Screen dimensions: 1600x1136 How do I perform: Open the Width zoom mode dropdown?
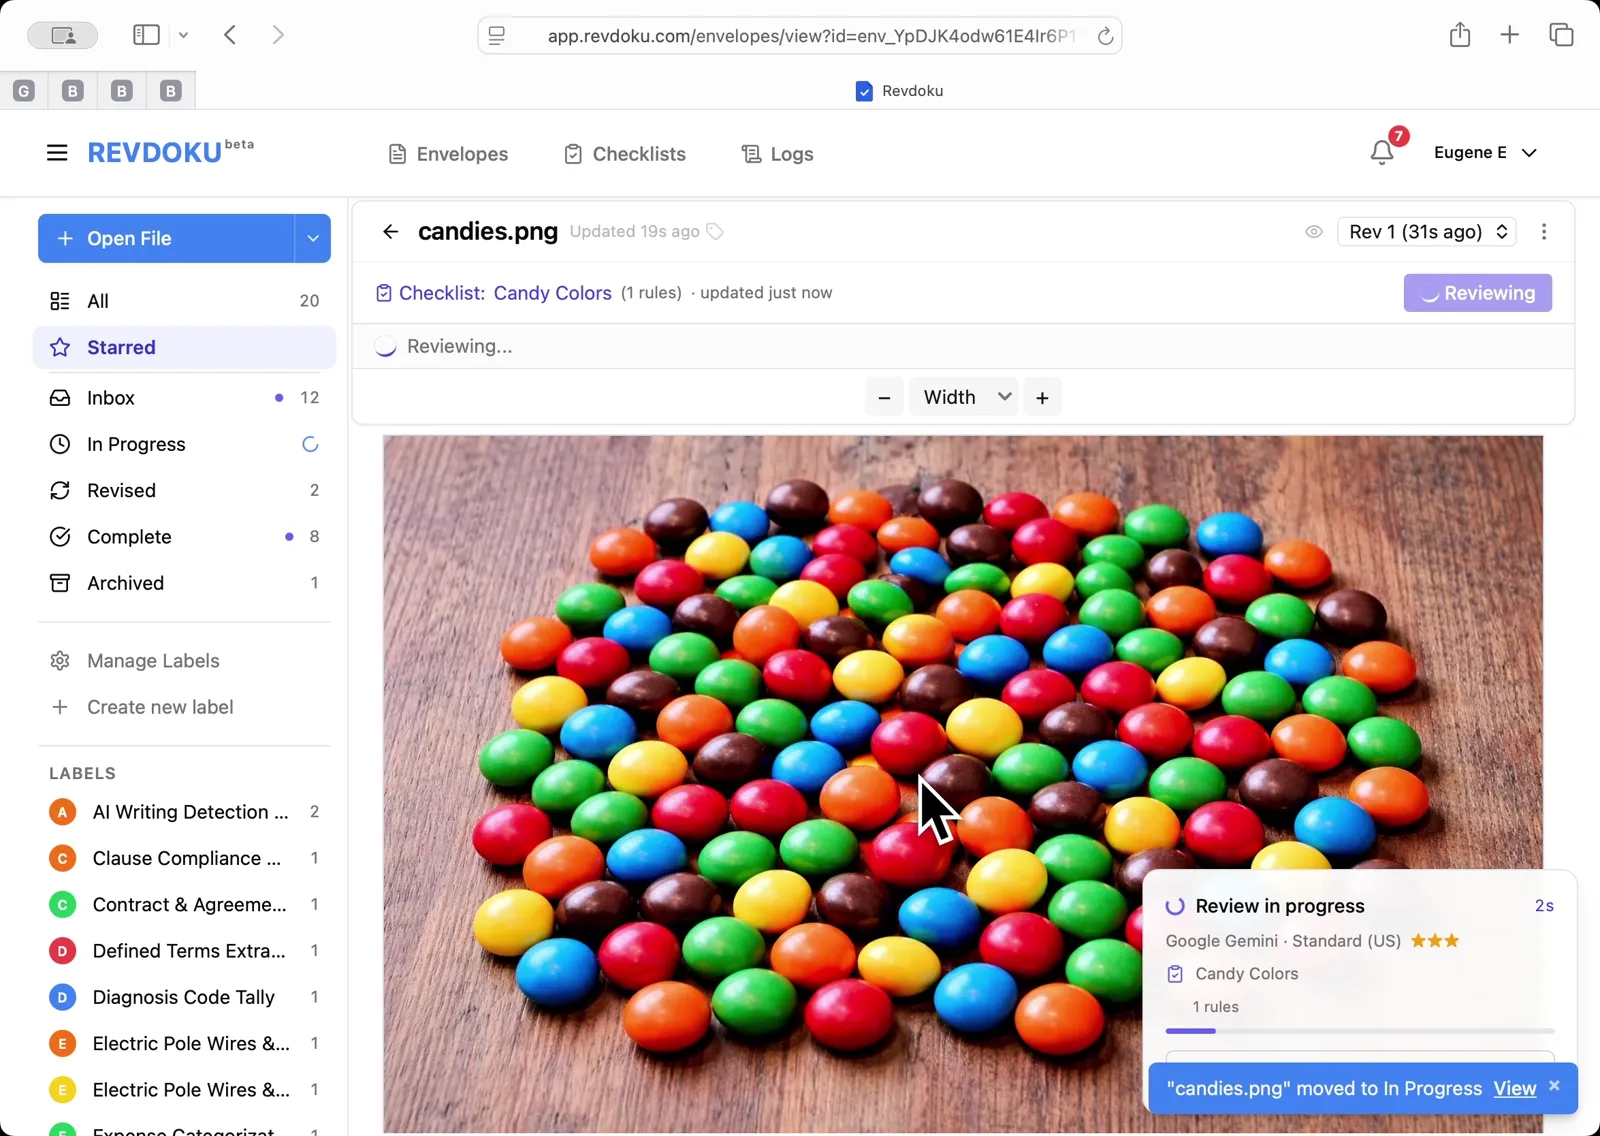tap(965, 398)
